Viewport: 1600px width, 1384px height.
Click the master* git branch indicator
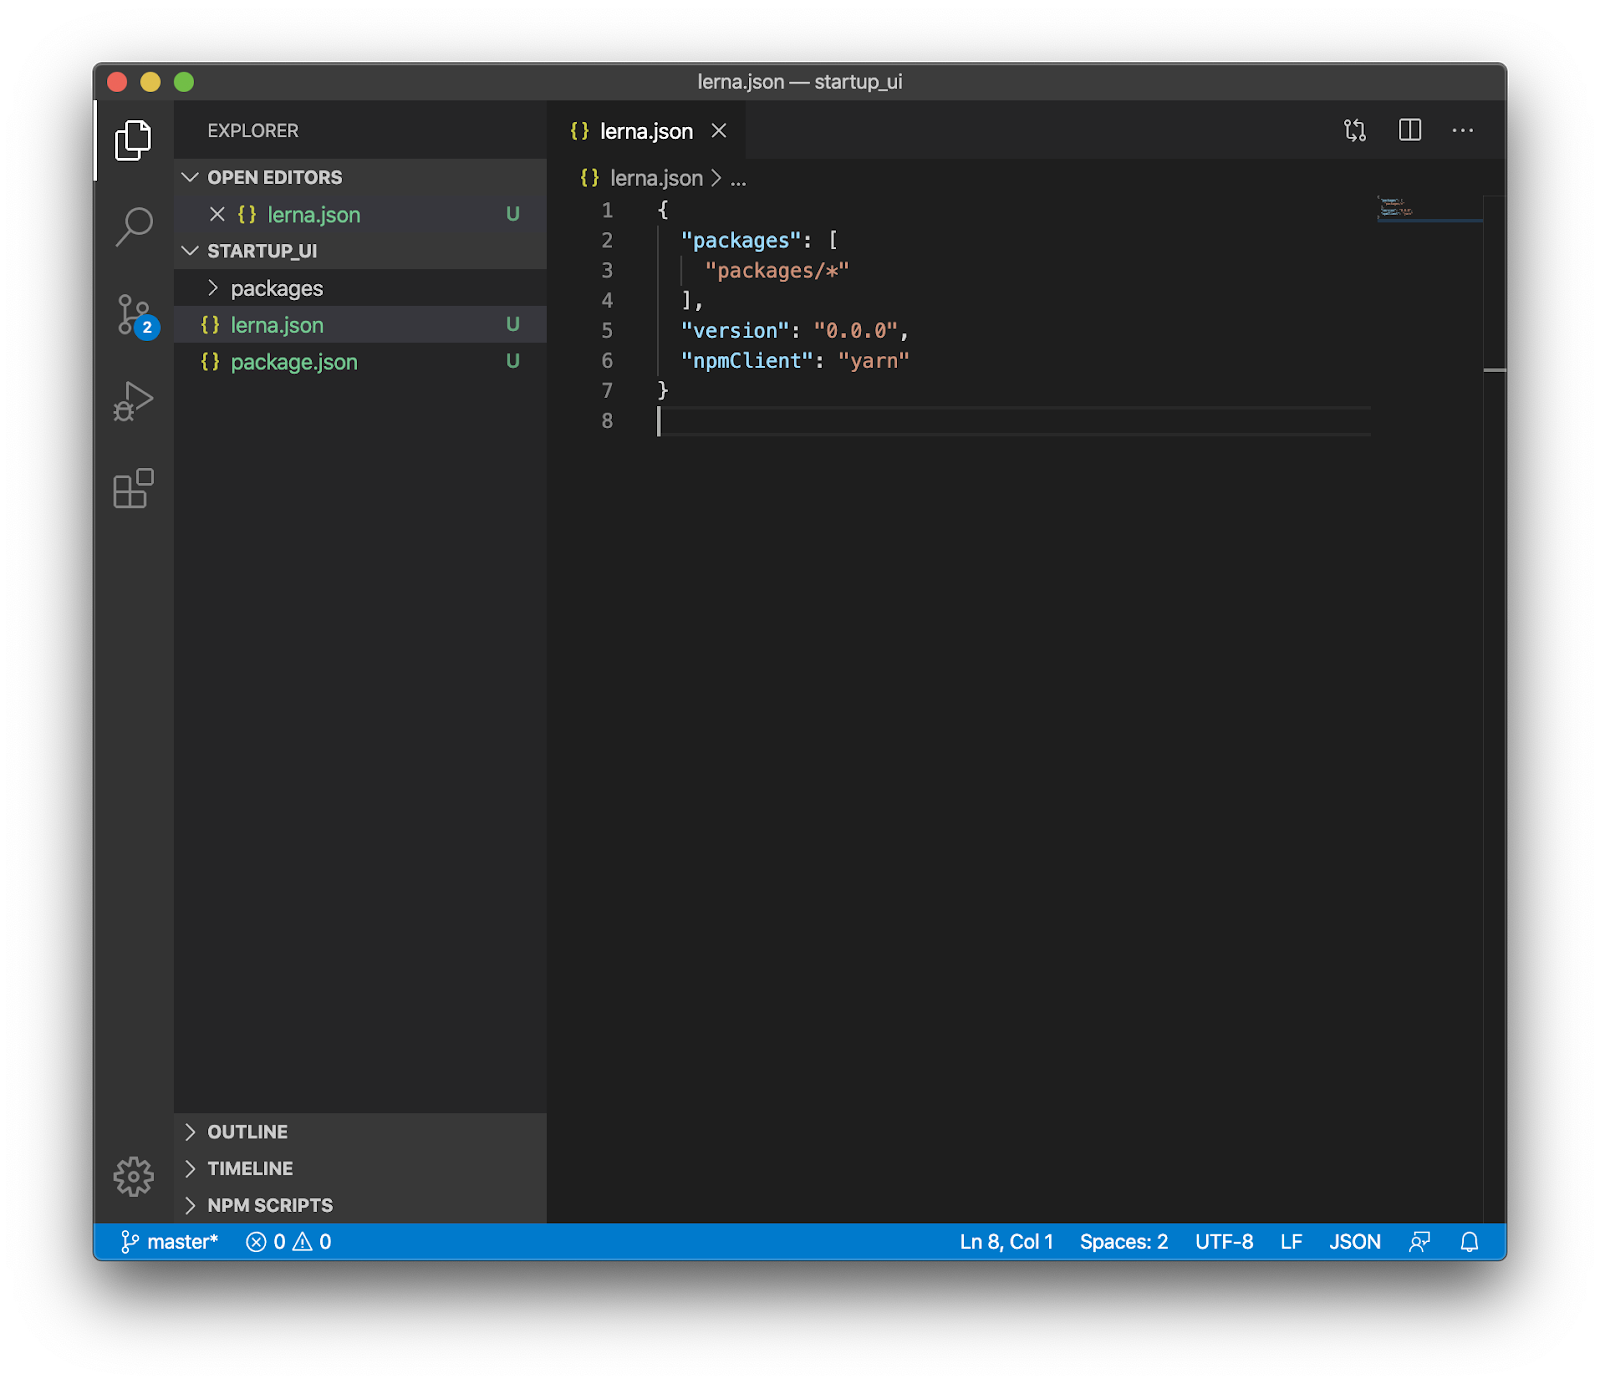[169, 1241]
